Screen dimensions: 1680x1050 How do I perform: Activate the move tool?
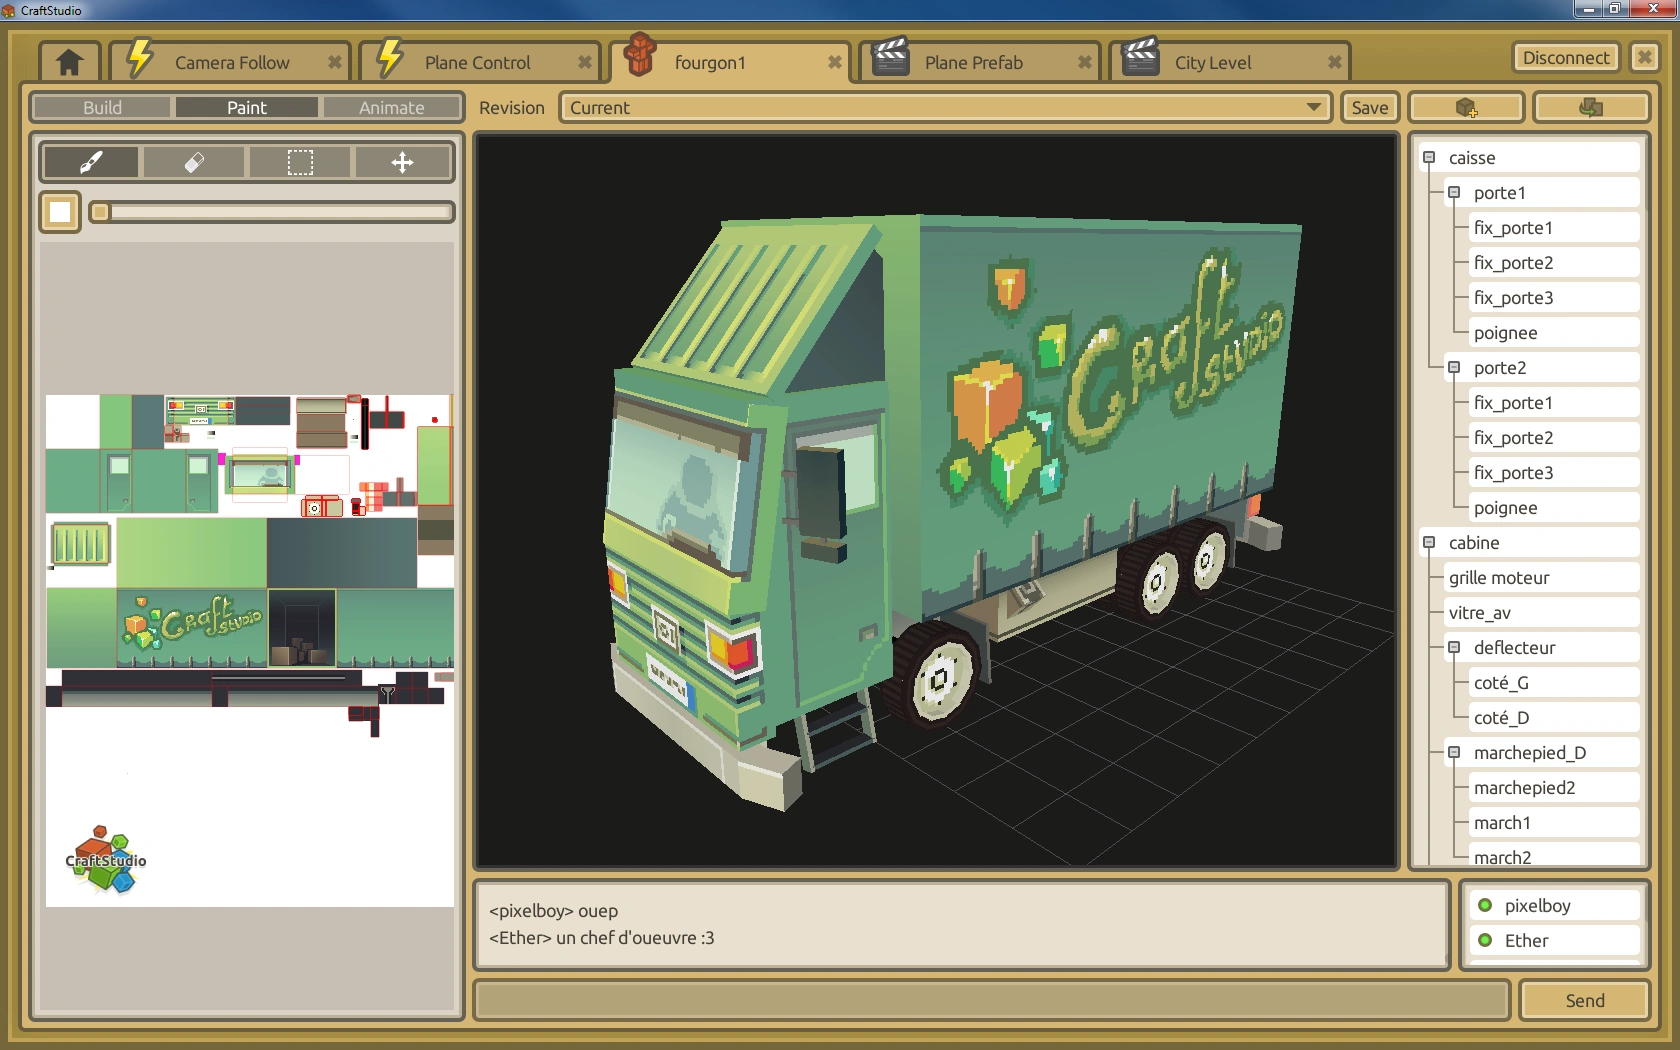(x=402, y=162)
